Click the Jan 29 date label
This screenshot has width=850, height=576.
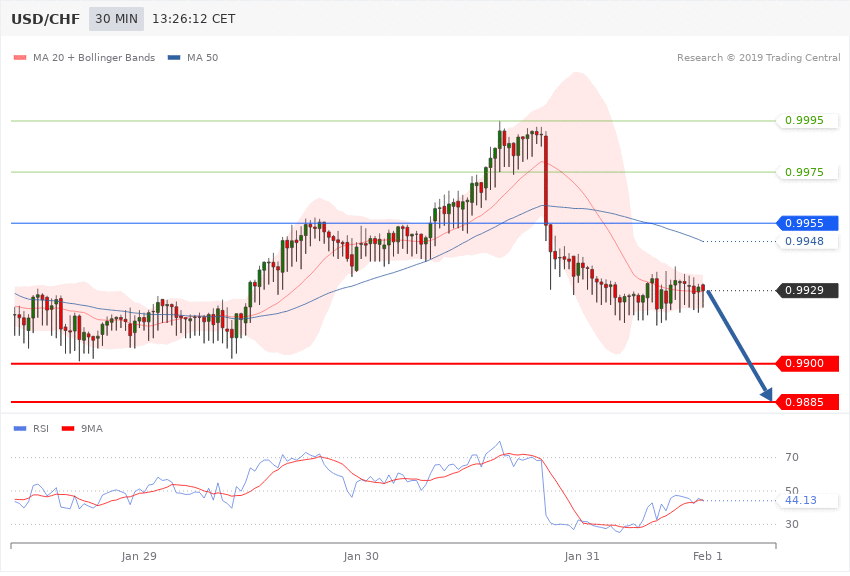click(139, 556)
